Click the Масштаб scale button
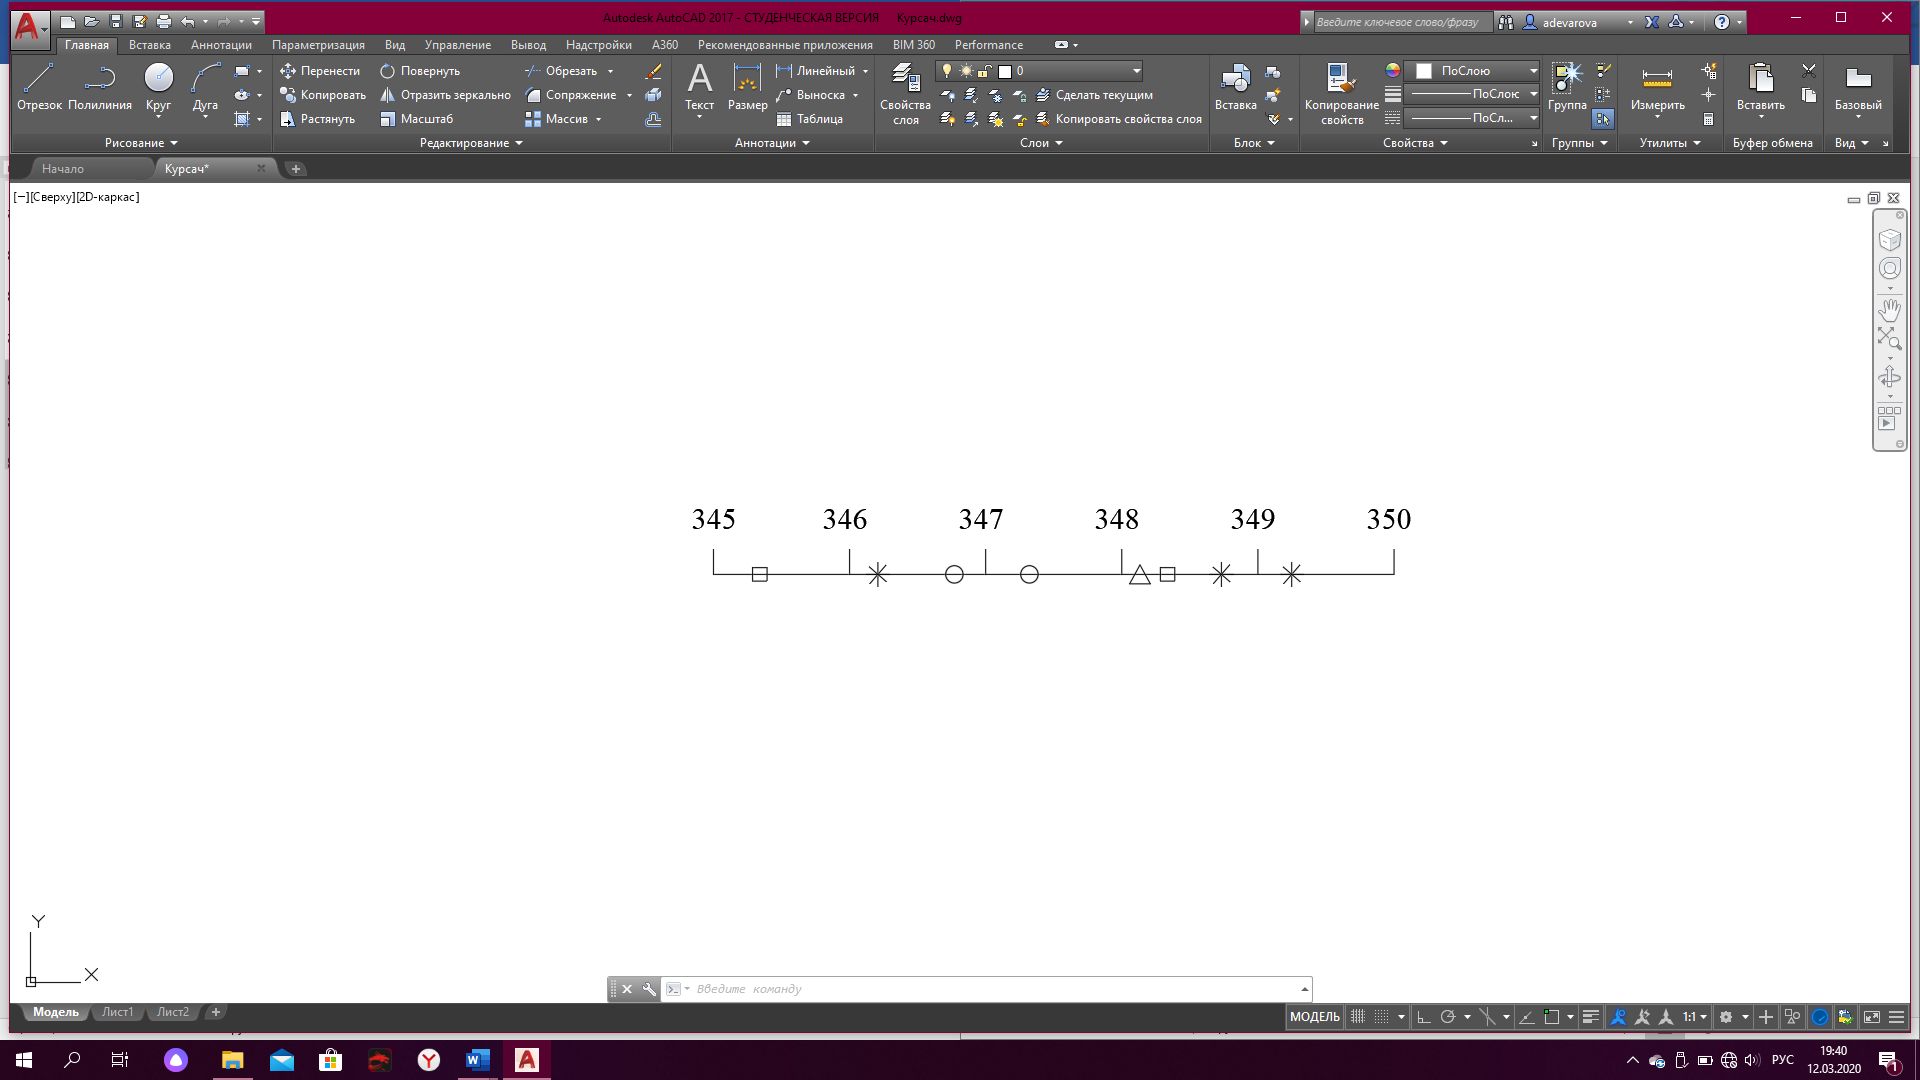 click(417, 119)
